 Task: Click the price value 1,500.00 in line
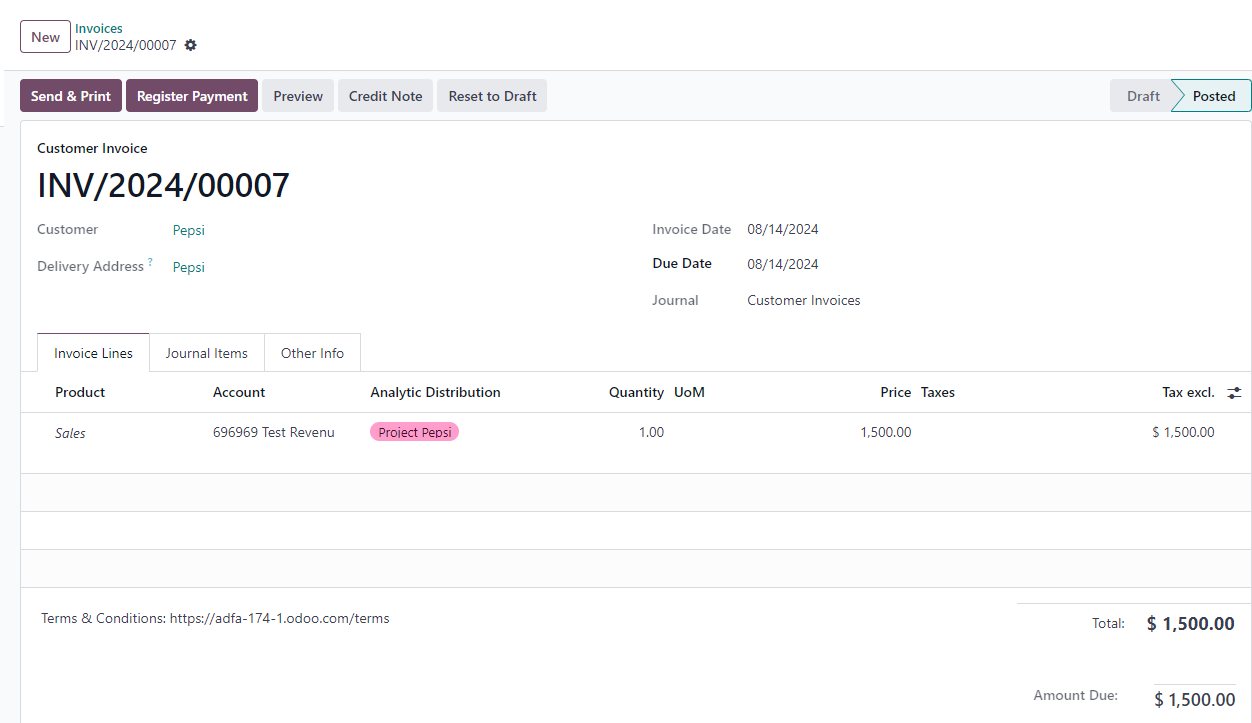[885, 432]
